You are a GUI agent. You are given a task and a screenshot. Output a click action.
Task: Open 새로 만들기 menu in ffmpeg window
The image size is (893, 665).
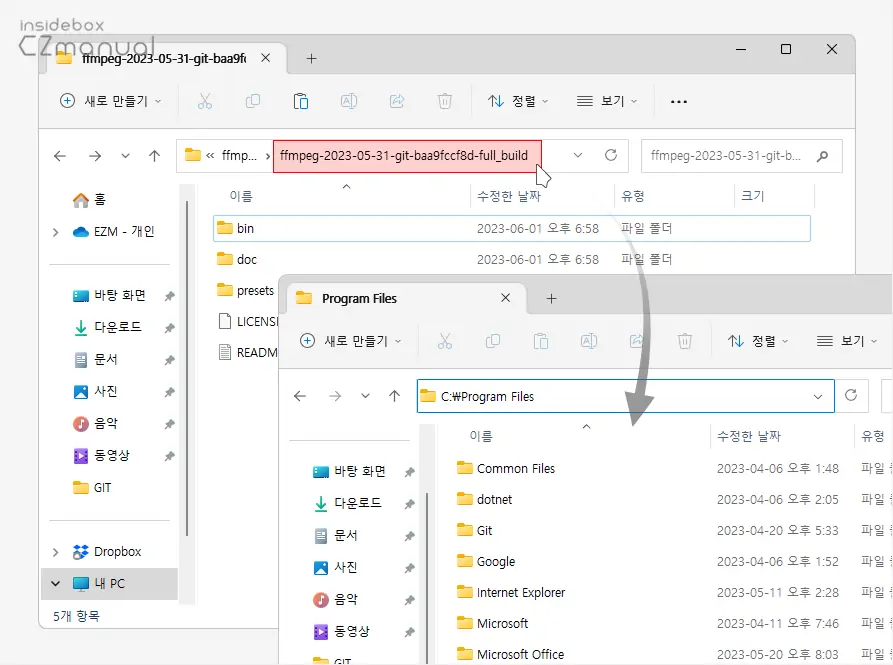[110, 101]
